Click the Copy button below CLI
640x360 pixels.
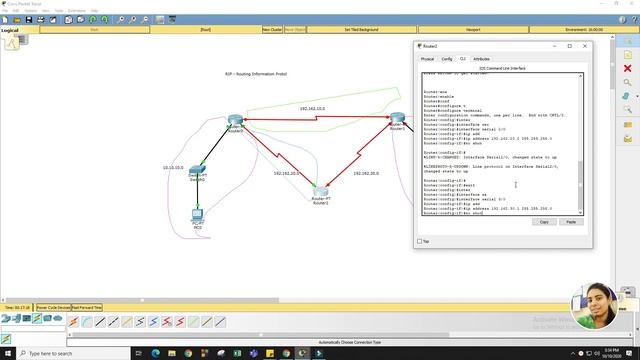(x=544, y=222)
